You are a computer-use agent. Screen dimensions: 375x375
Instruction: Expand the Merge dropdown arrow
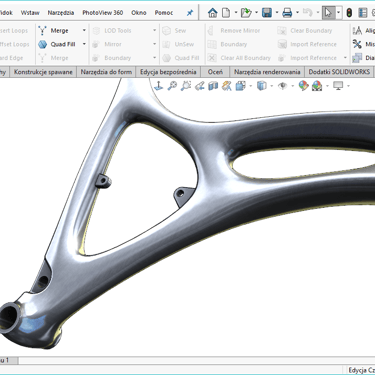pyautogui.click(x=84, y=30)
